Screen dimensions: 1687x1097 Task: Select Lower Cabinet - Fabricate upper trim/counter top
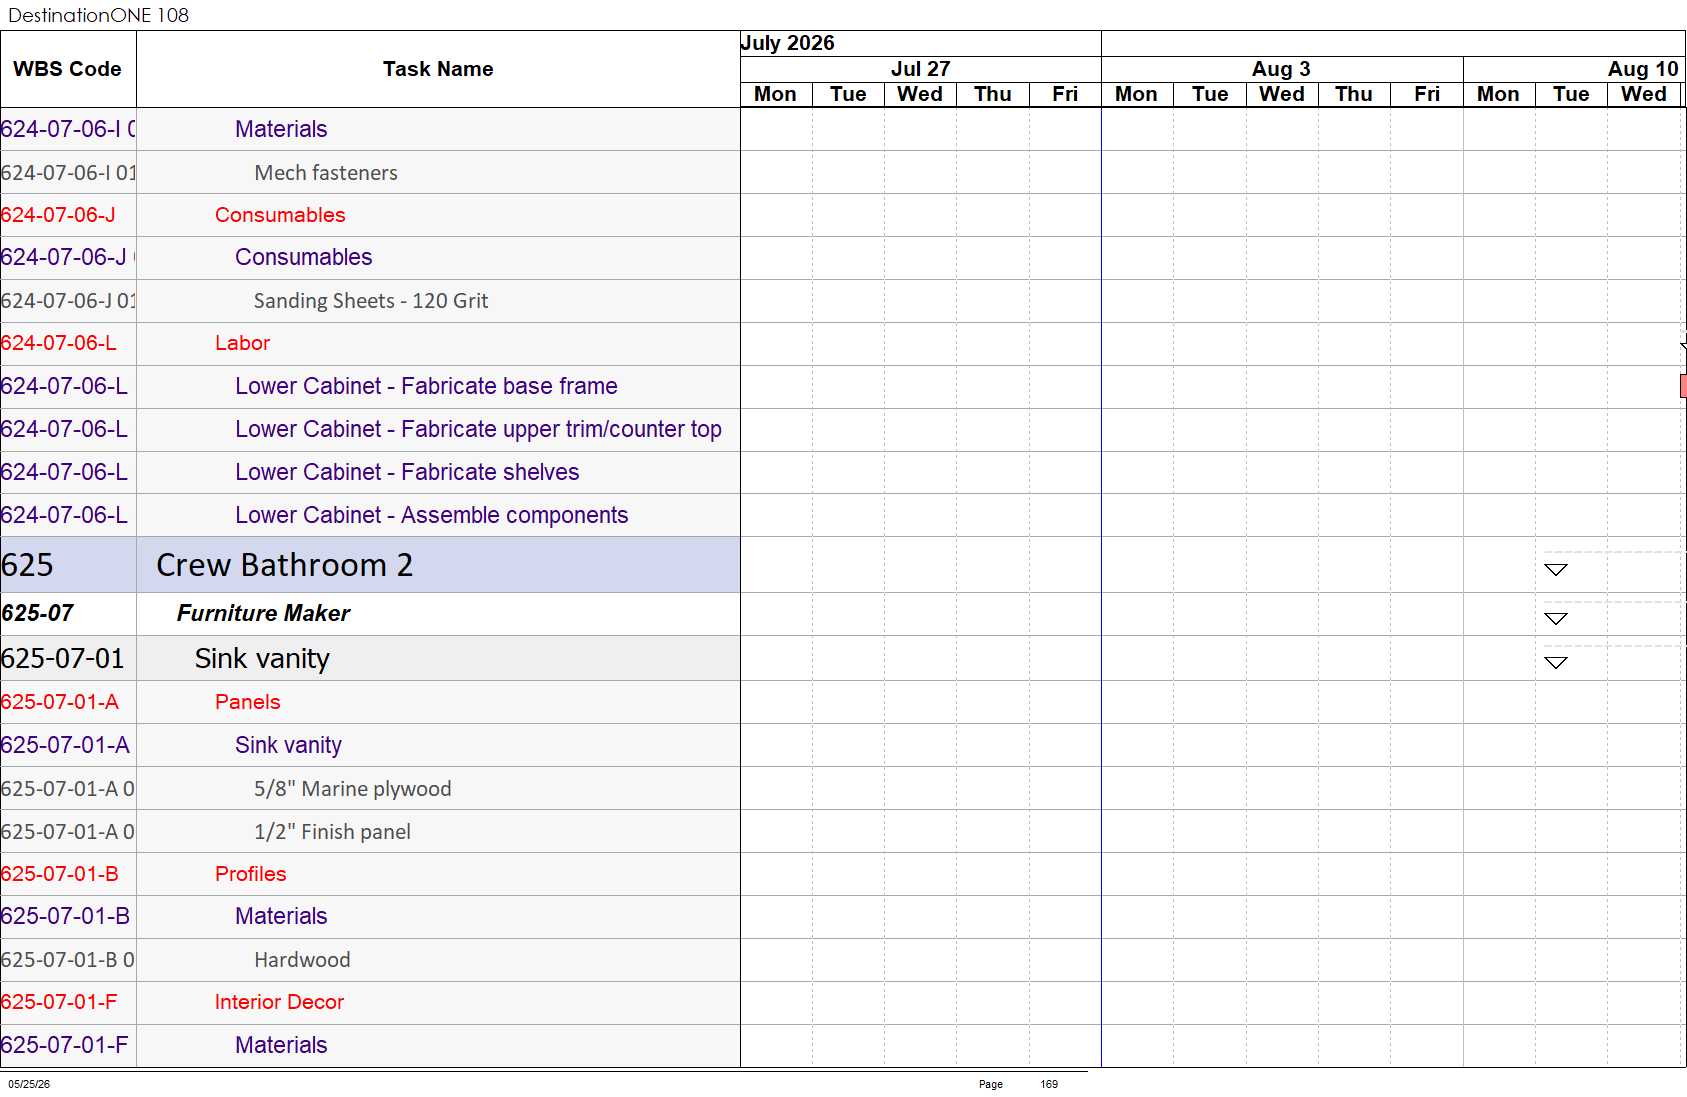[370, 429]
